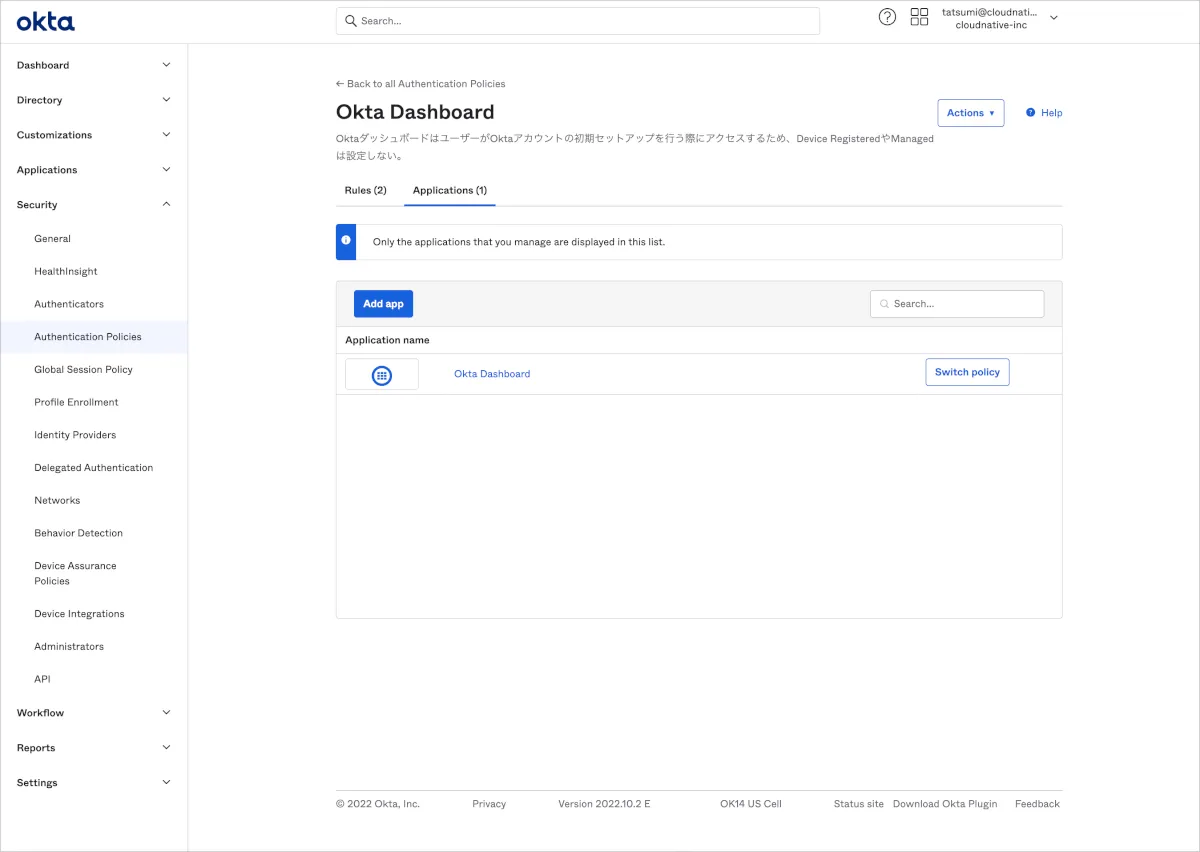
Task: Select the Applications (1) tab
Action: pyautogui.click(x=450, y=190)
